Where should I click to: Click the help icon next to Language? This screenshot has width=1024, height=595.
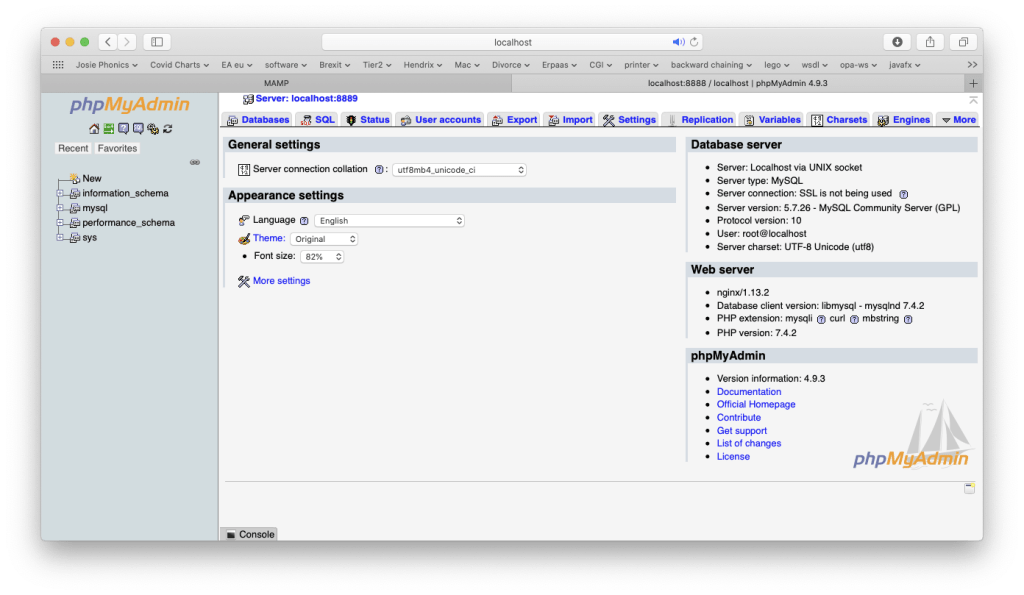point(304,221)
